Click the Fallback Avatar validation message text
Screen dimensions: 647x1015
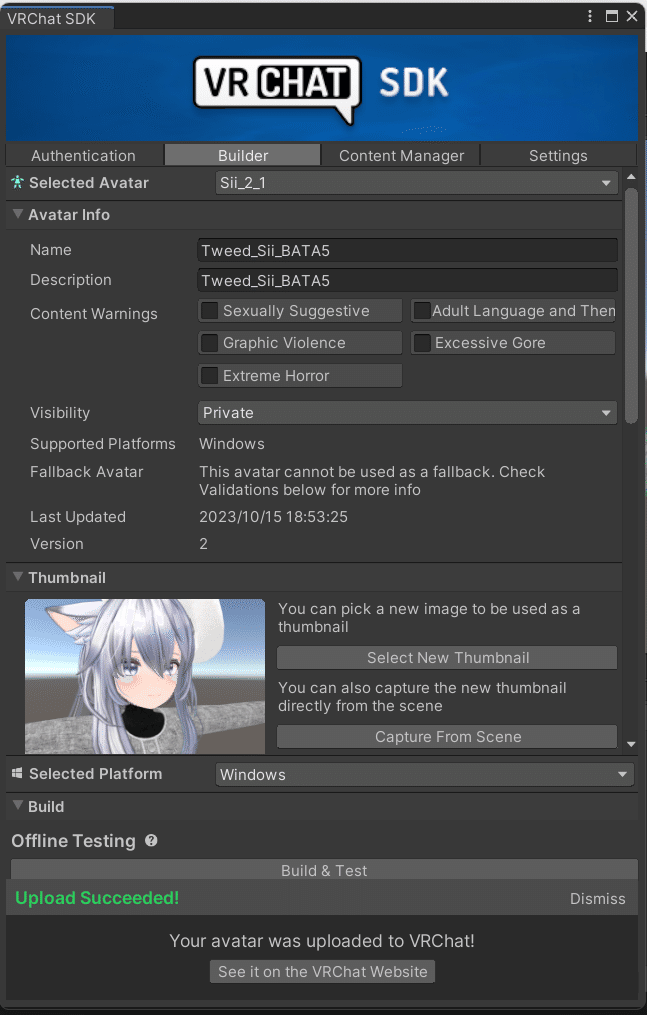click(x=372, y=480)
